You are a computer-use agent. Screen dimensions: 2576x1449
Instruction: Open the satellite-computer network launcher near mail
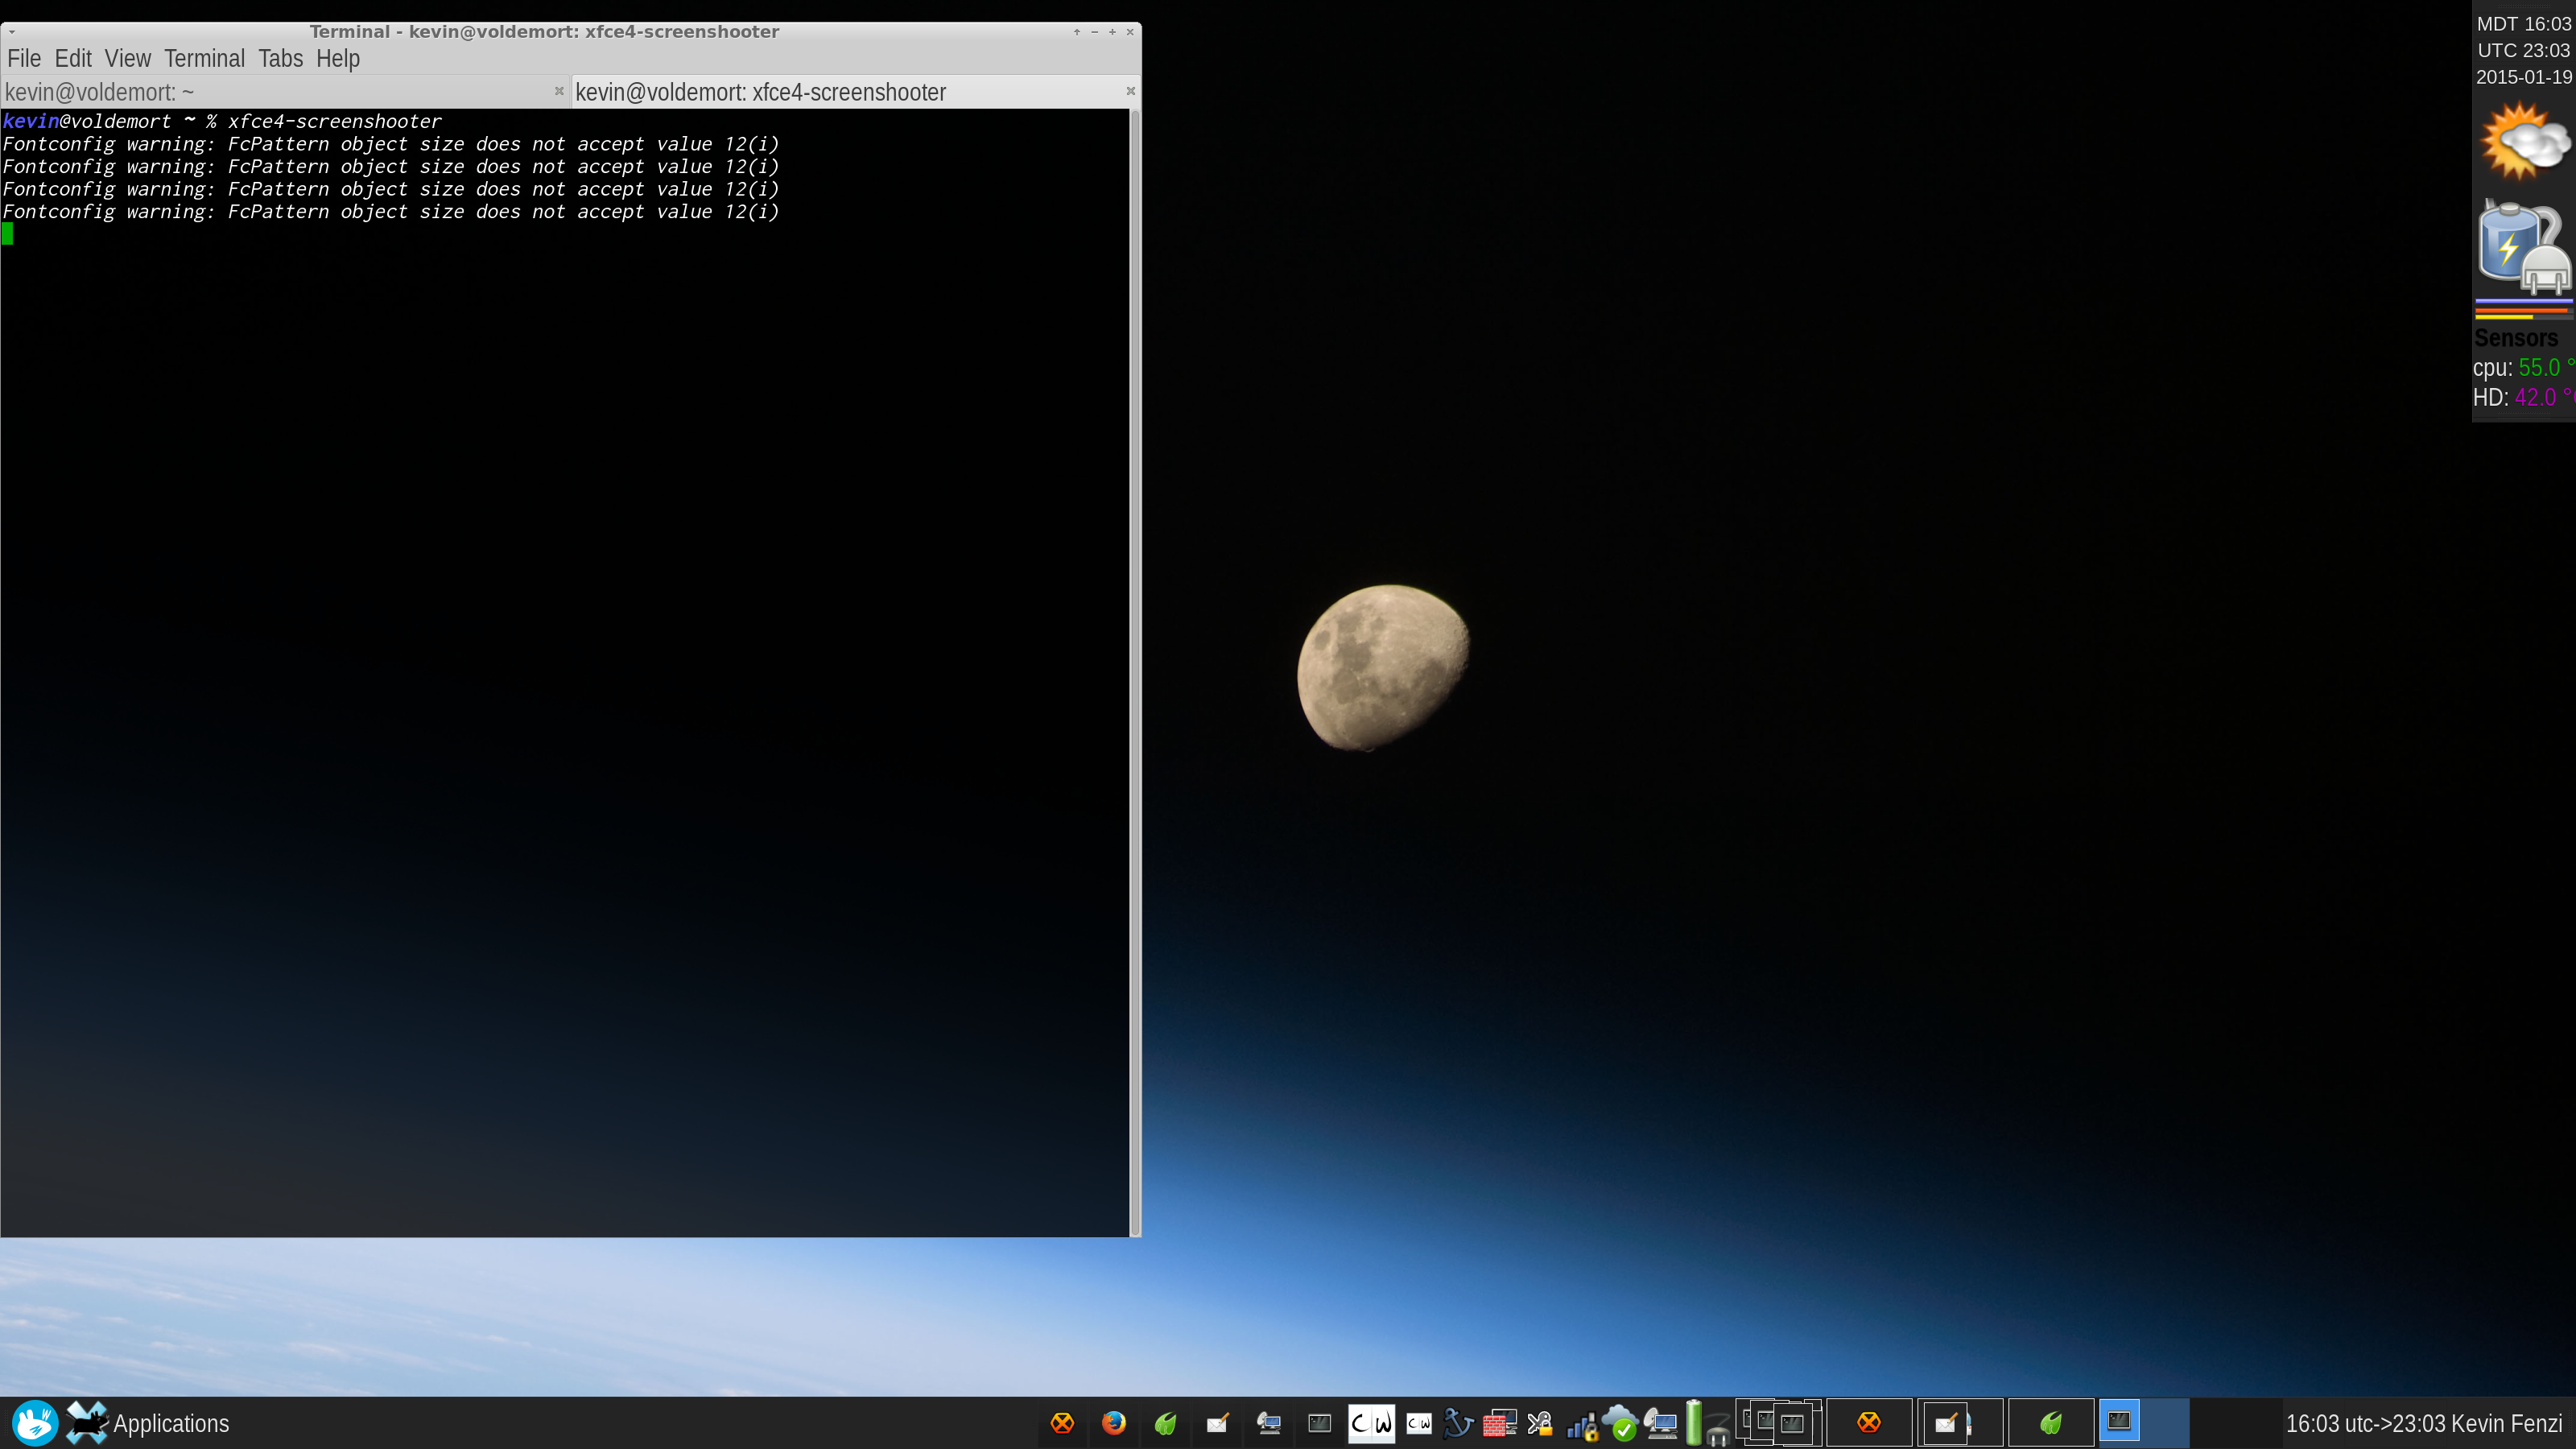[1269, 1422]
